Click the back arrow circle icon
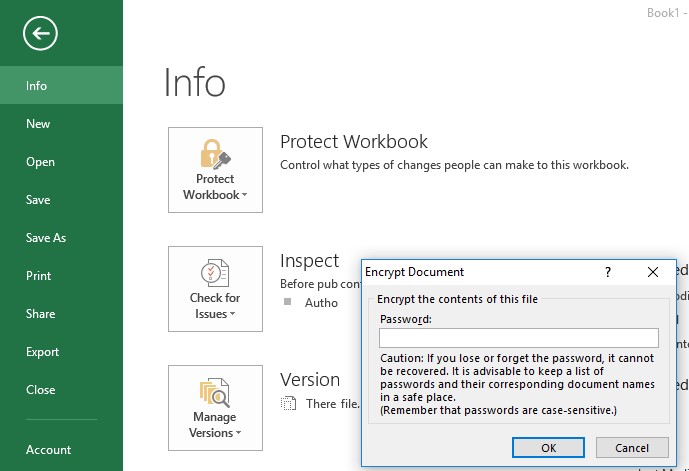This screenshot has height=471, width=689. (x=41, y=34)
